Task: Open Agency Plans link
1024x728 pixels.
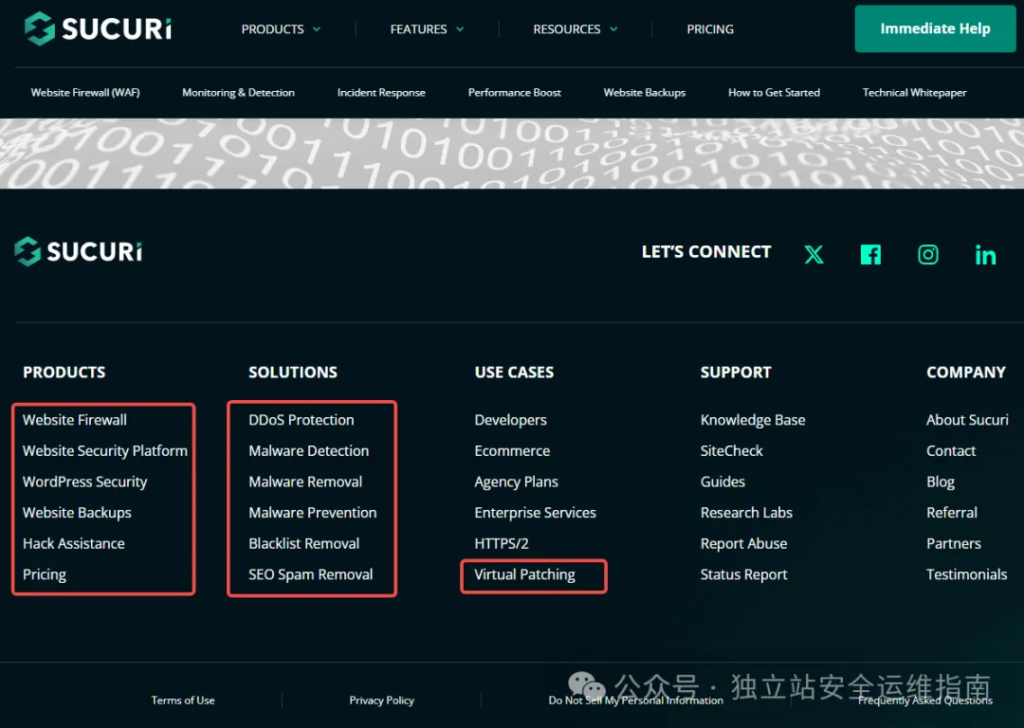Action: click(x=517, y=482)
